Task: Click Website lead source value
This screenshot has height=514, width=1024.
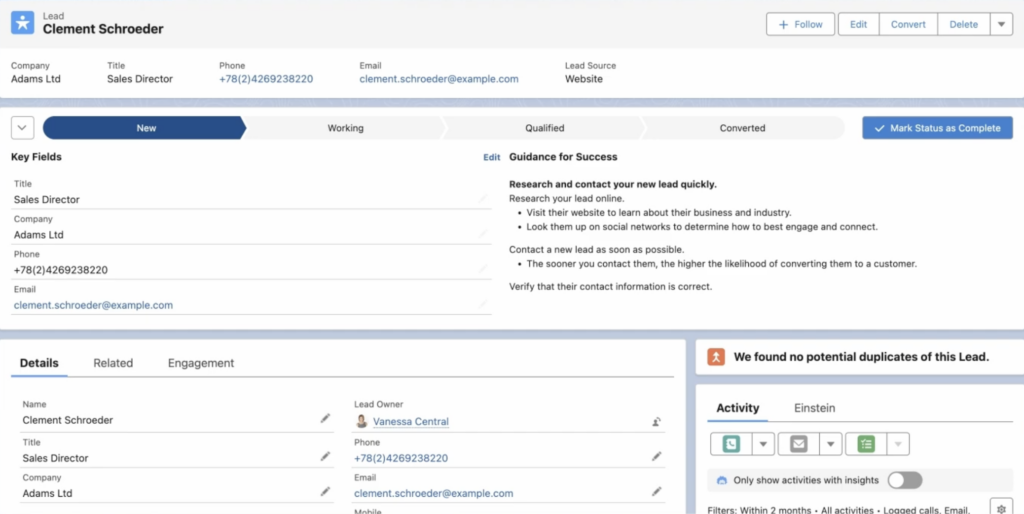Action: click(x=584, y=79)
